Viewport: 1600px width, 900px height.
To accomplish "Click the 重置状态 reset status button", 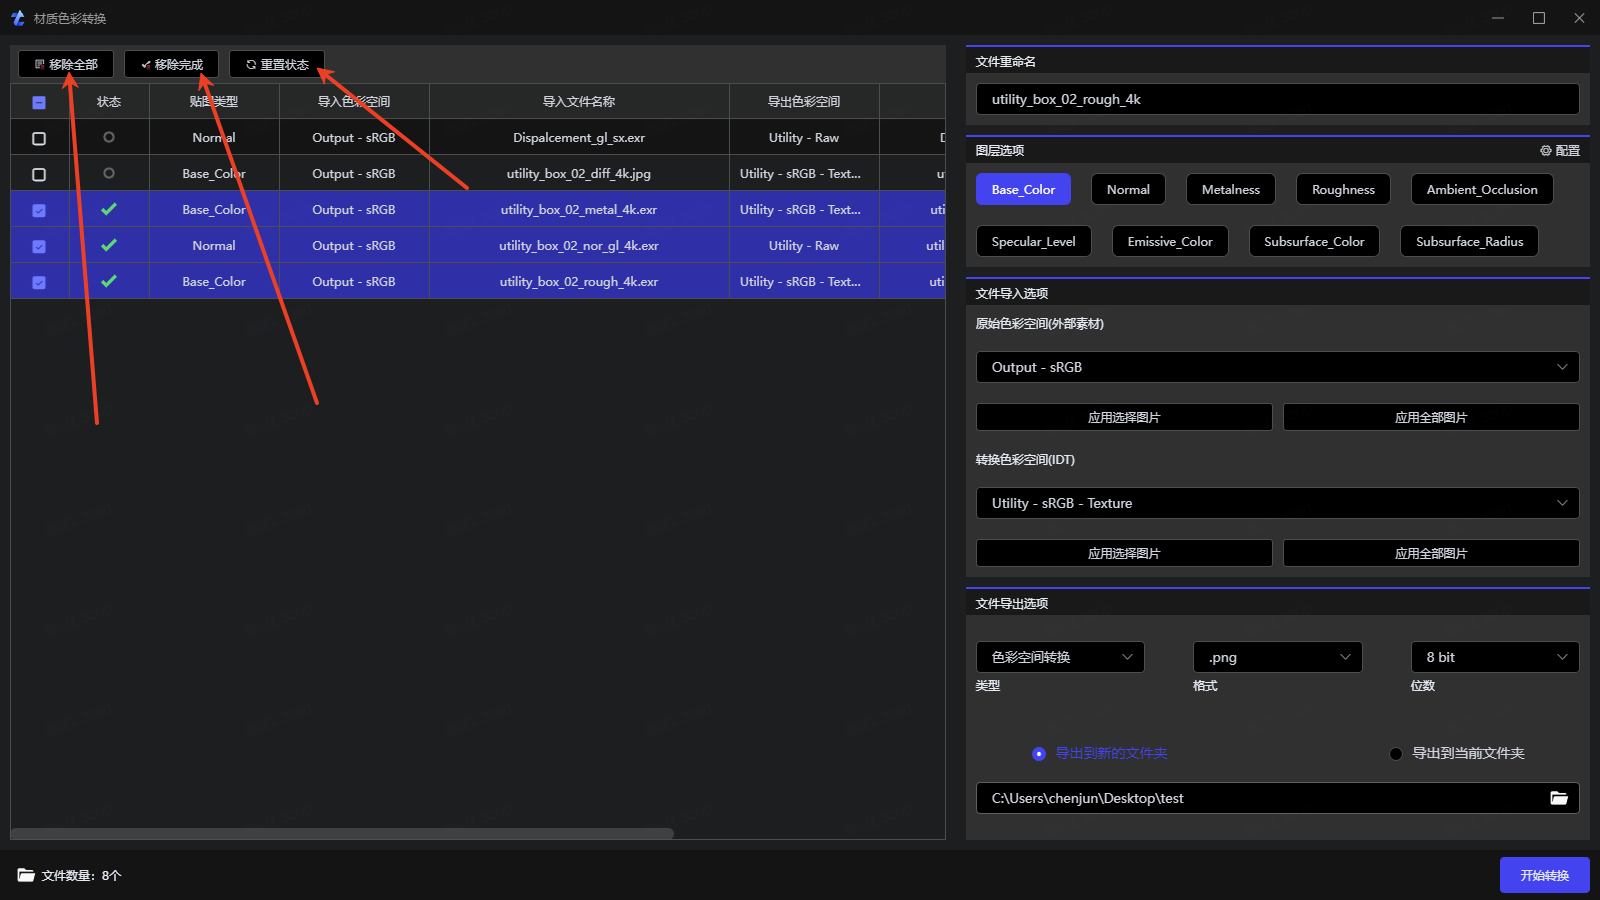I will point(277,64).
